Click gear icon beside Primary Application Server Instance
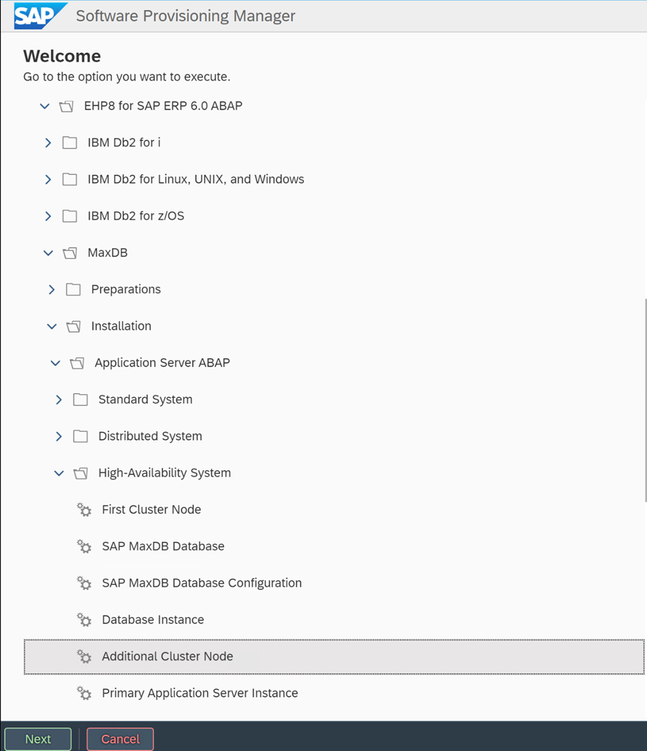647x751 pixels. point(84,693)
